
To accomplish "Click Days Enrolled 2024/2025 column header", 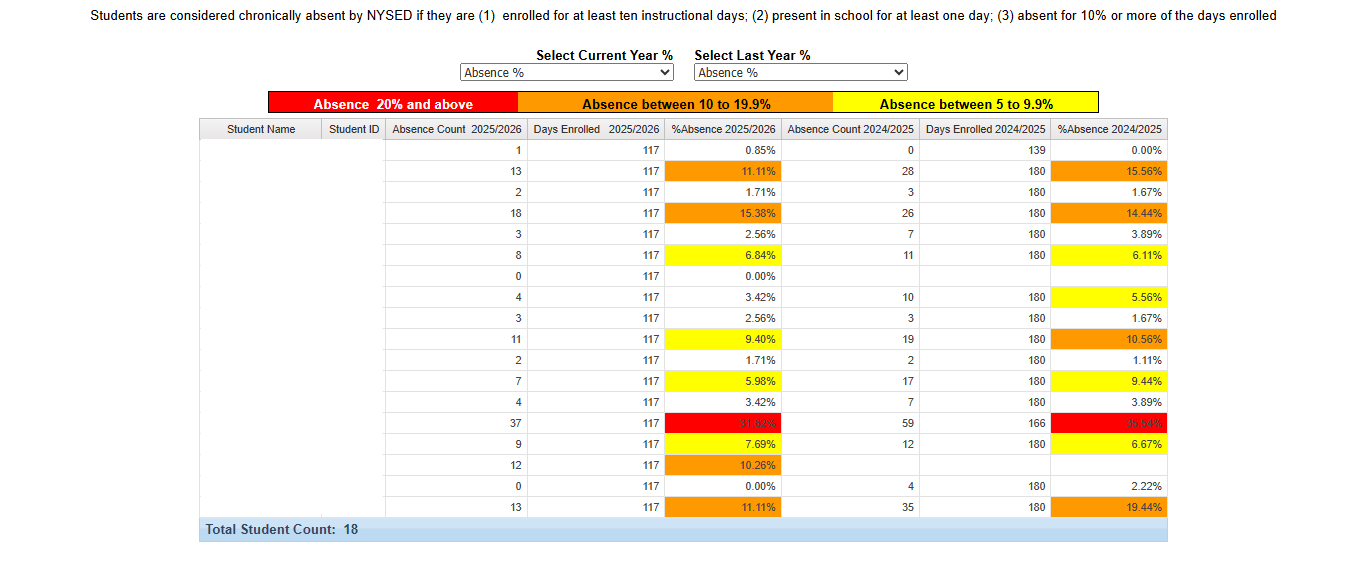I will click(985, 129).
